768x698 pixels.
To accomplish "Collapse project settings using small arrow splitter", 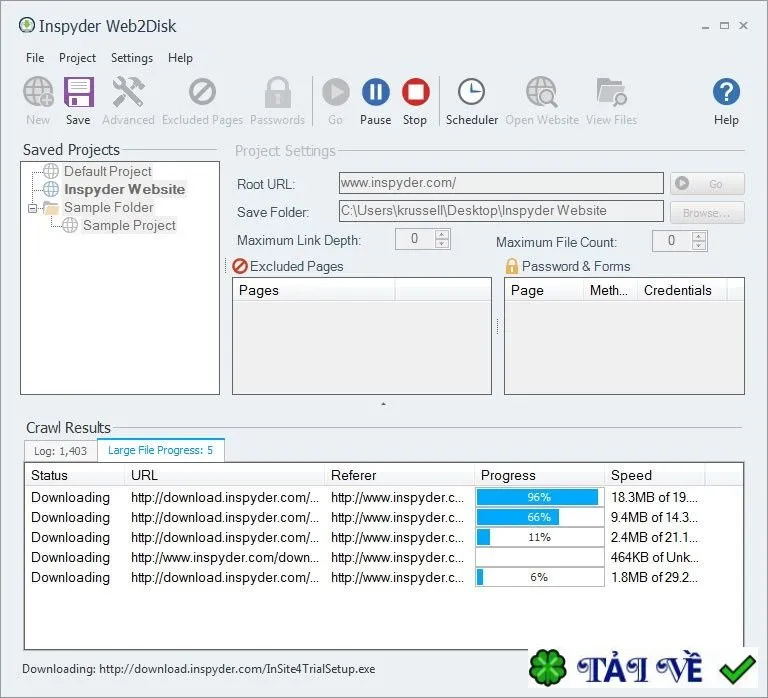I will coord(384,404).
